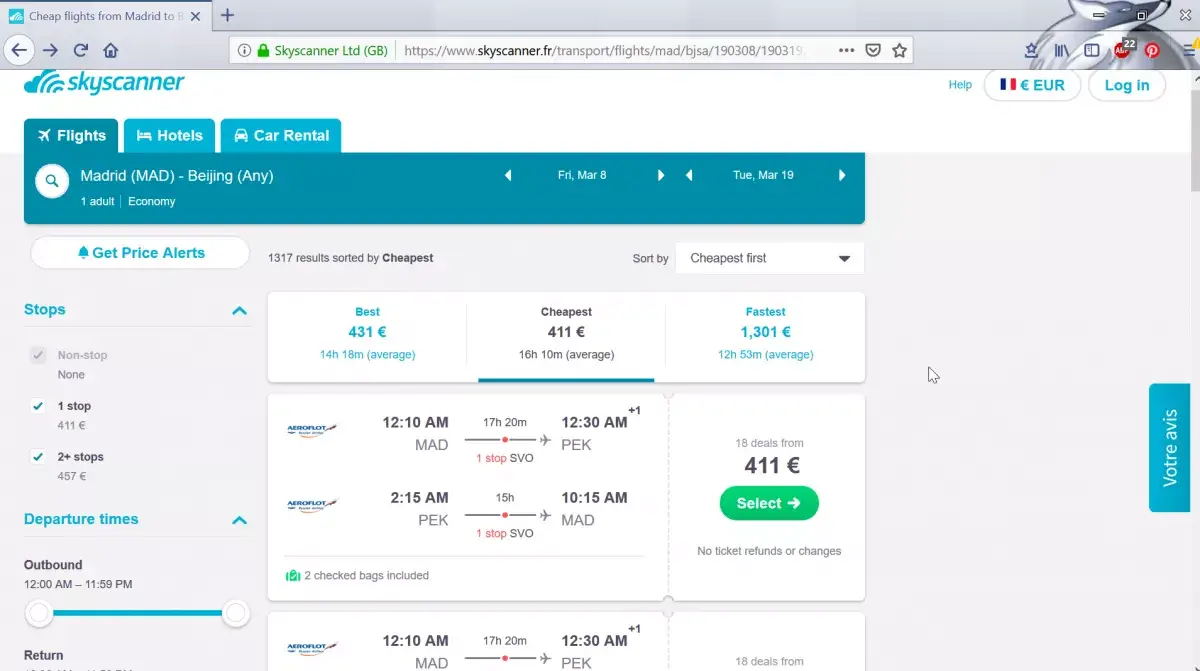Reload the current Skyscanner page
The height and width of the screenshot is (671, 1200).
point(81,50)
